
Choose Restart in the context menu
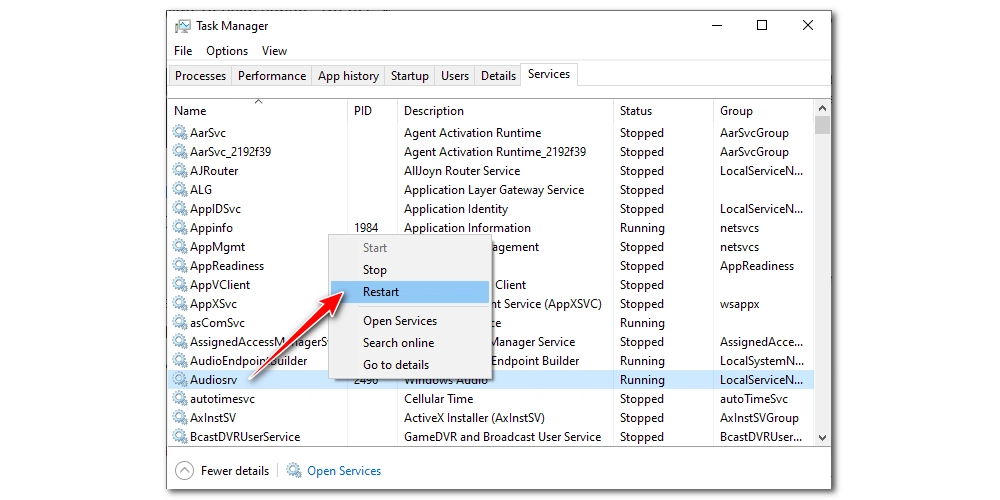coord(409,292)
